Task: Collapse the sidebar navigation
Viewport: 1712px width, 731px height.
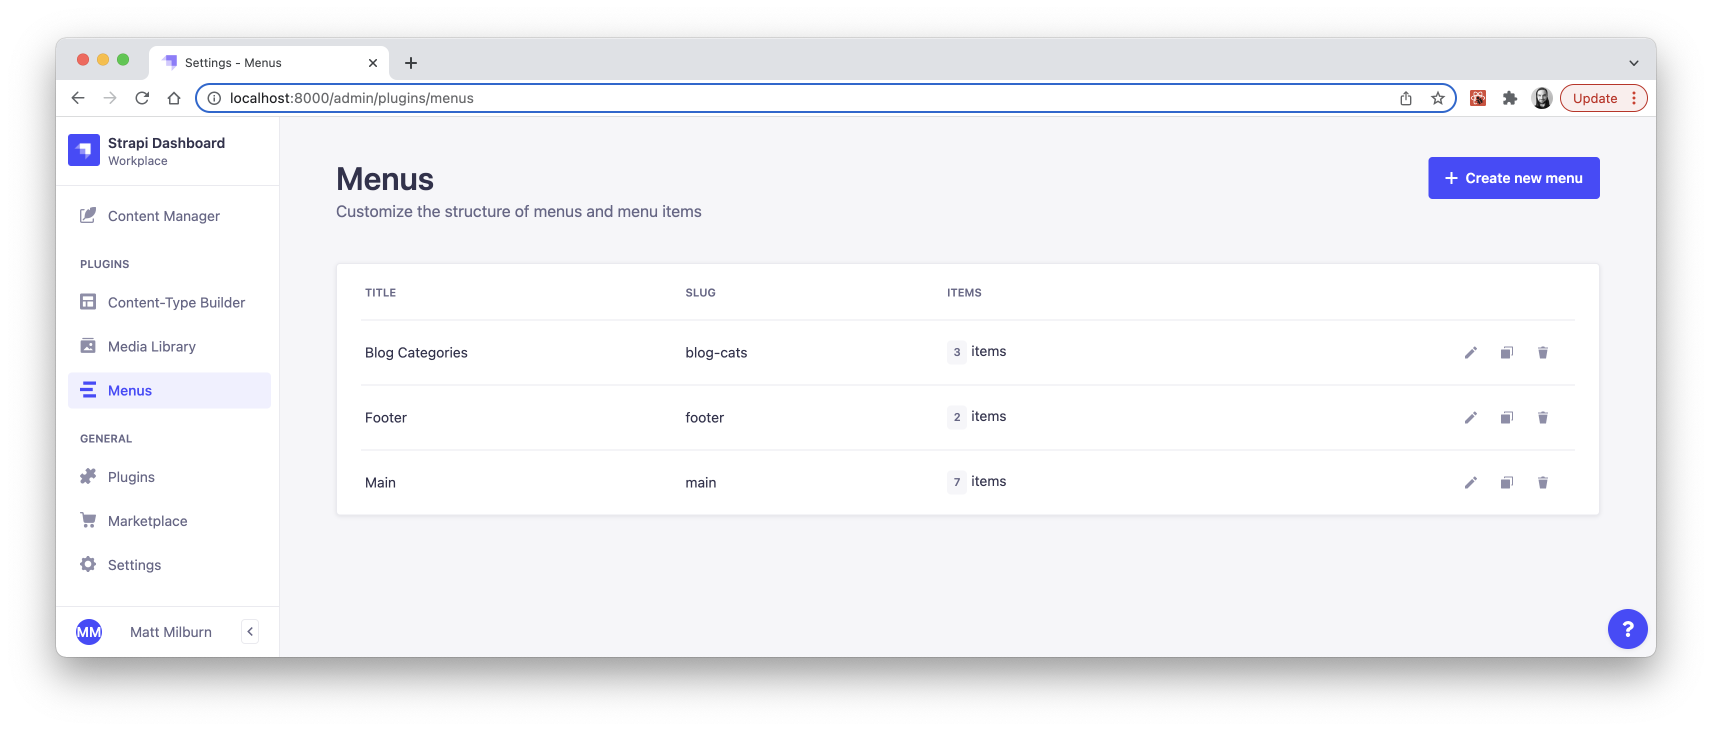Action: click(x=250, y=632)
